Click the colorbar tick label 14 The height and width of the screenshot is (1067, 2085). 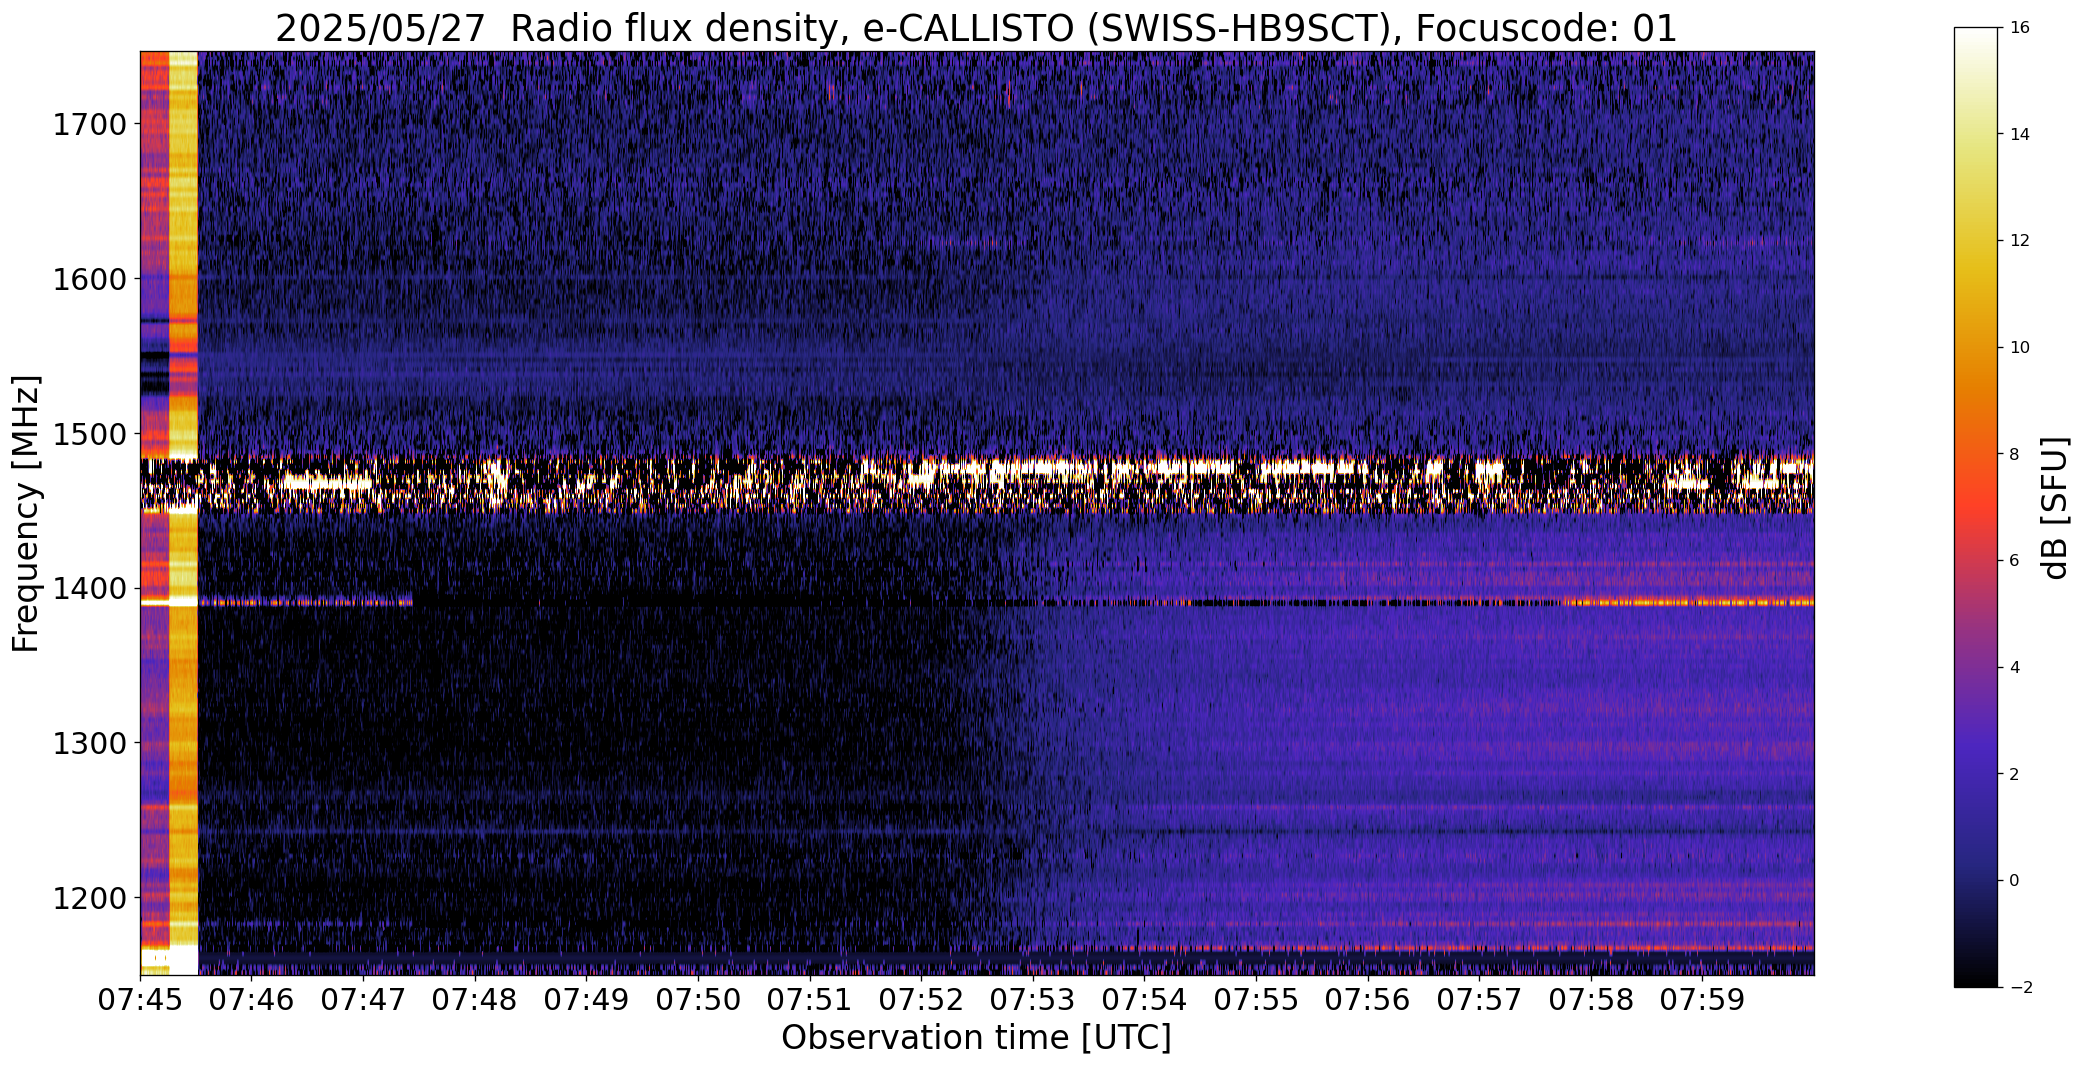(2019, 134)
